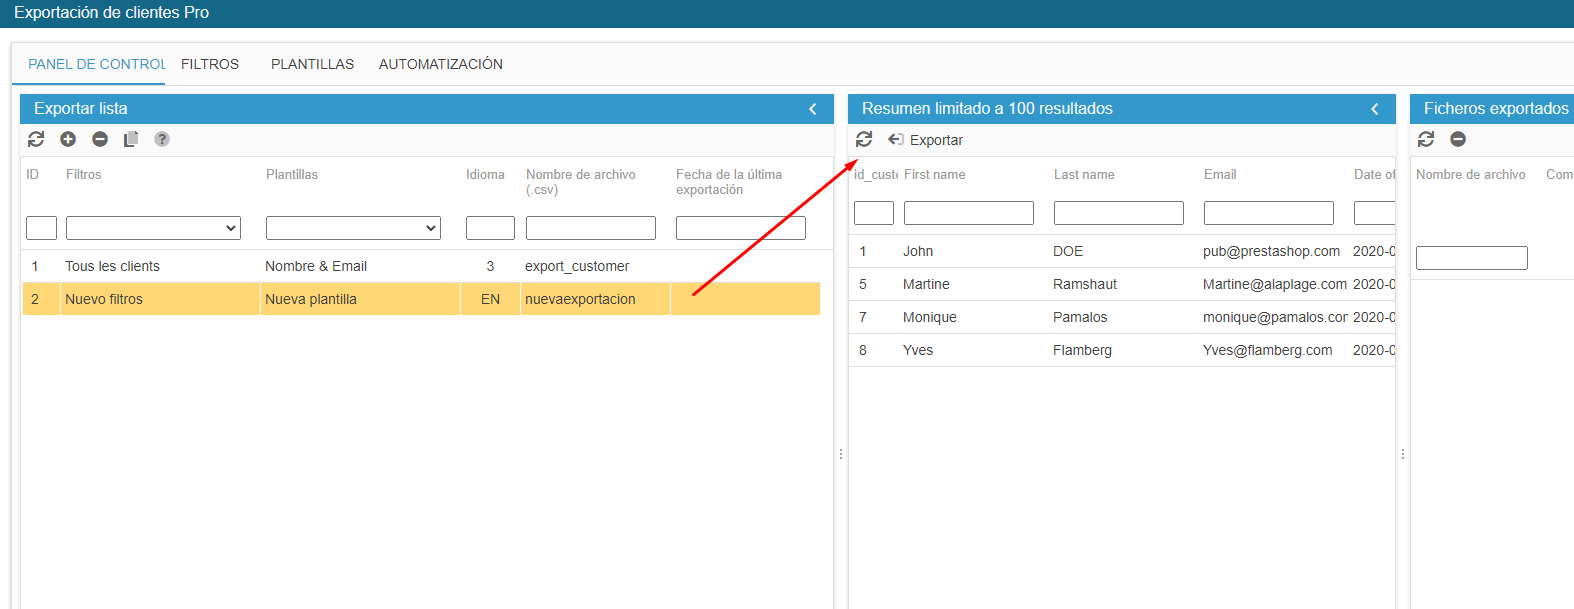The height and width of the screenshot is (609, 1574).
Task: Focus the Email filter input
Action: coord(1268,213)
